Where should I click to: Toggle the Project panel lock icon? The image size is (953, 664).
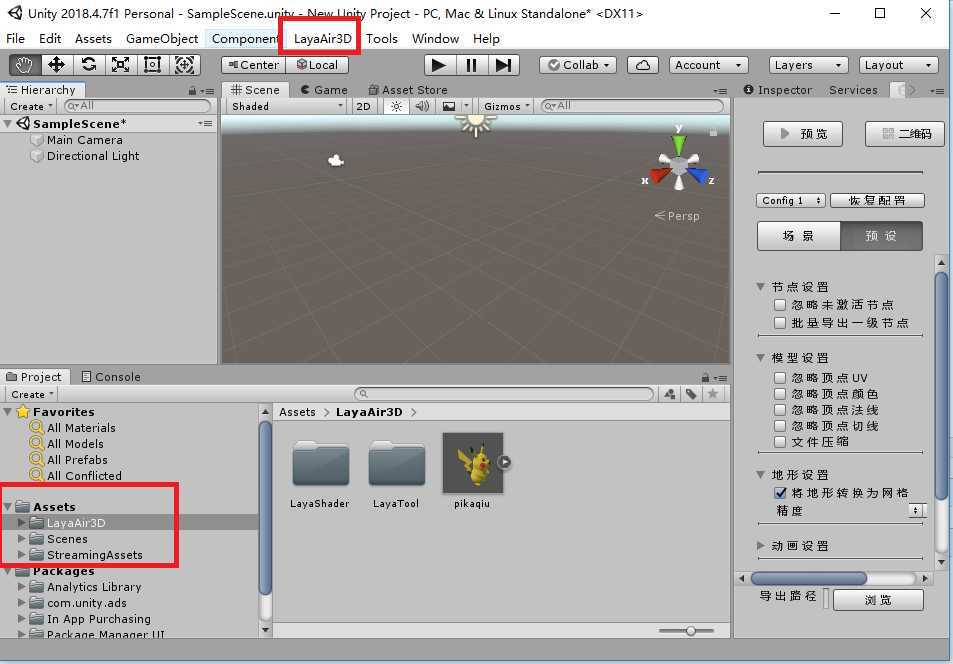point(705,378)
